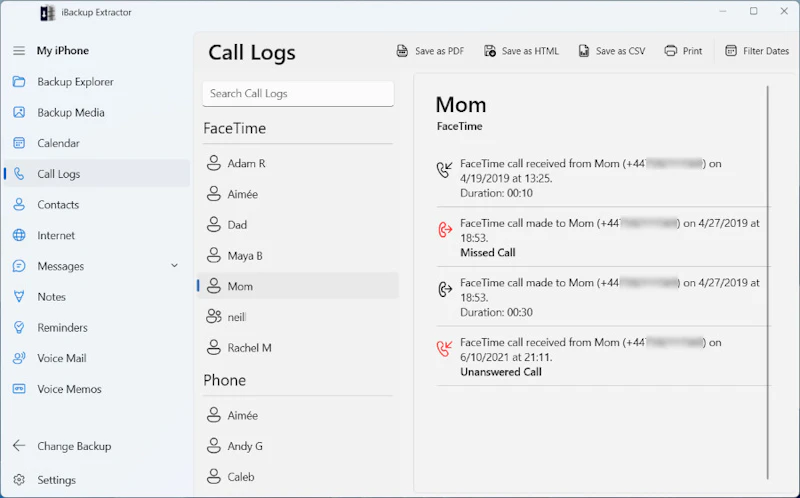Click the Filter Dates calendar icon
Screen dimensions: 800x498
(731, 51)
